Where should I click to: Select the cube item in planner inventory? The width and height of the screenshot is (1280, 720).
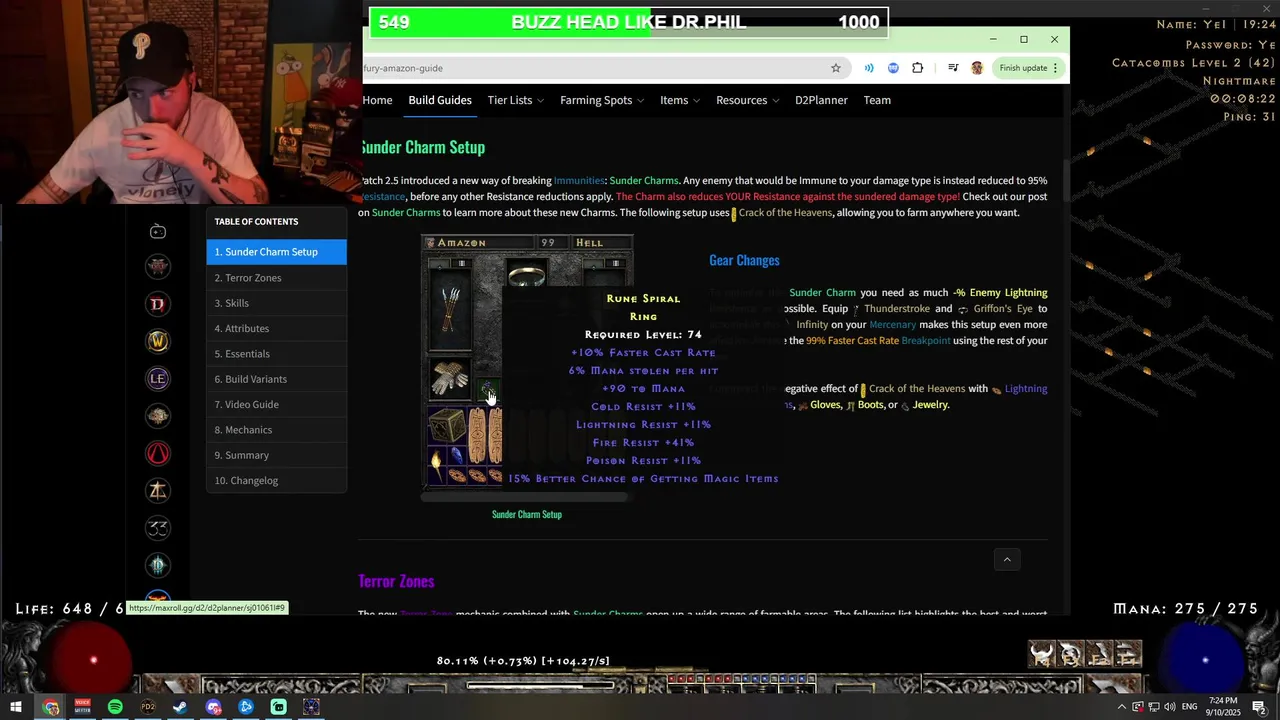click(x=446, y=426)
